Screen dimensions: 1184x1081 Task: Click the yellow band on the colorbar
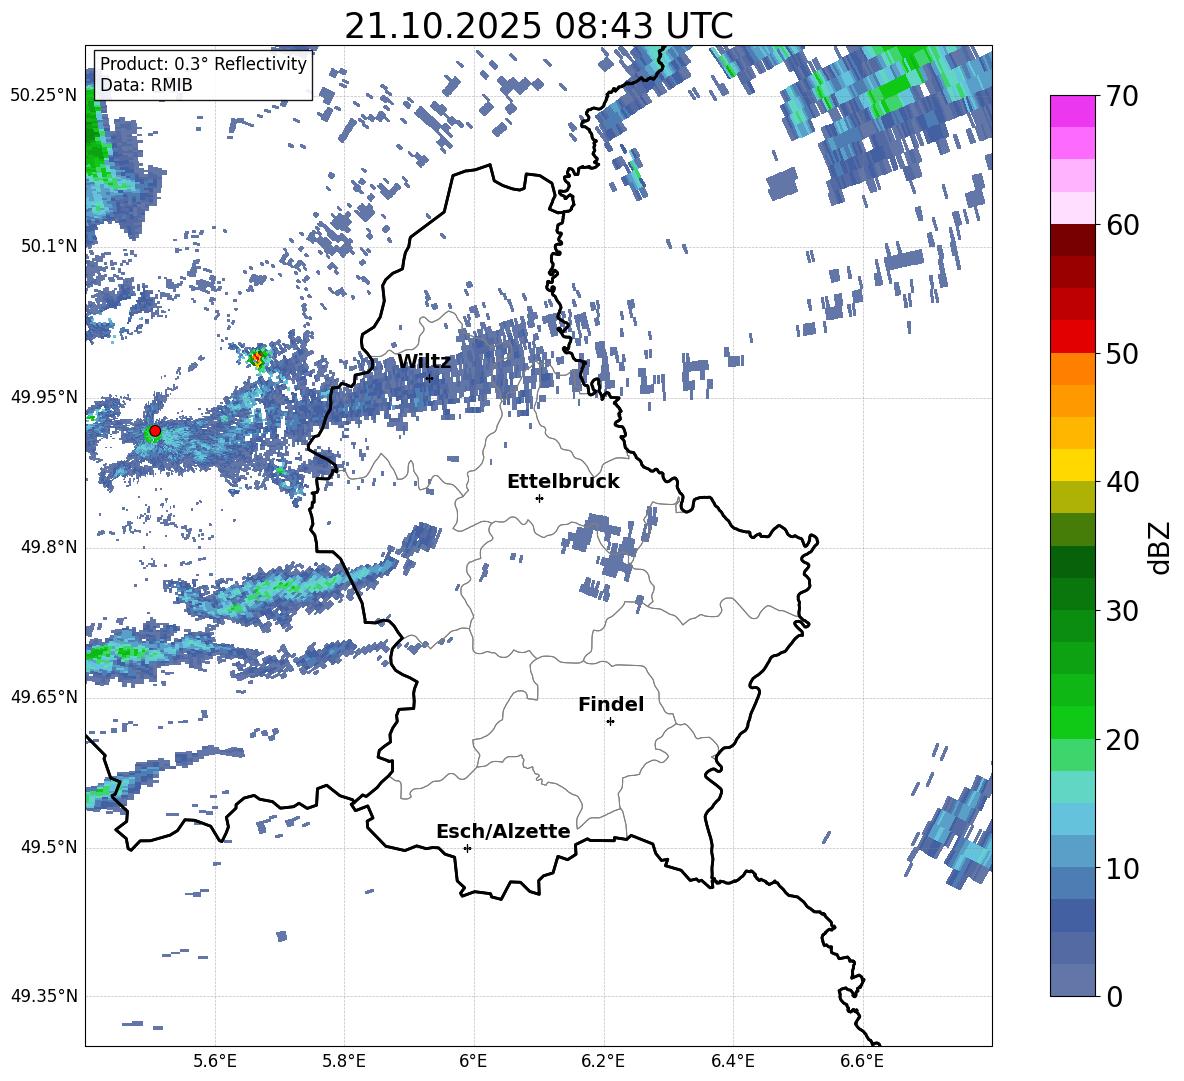click(x=1072, y=465)
